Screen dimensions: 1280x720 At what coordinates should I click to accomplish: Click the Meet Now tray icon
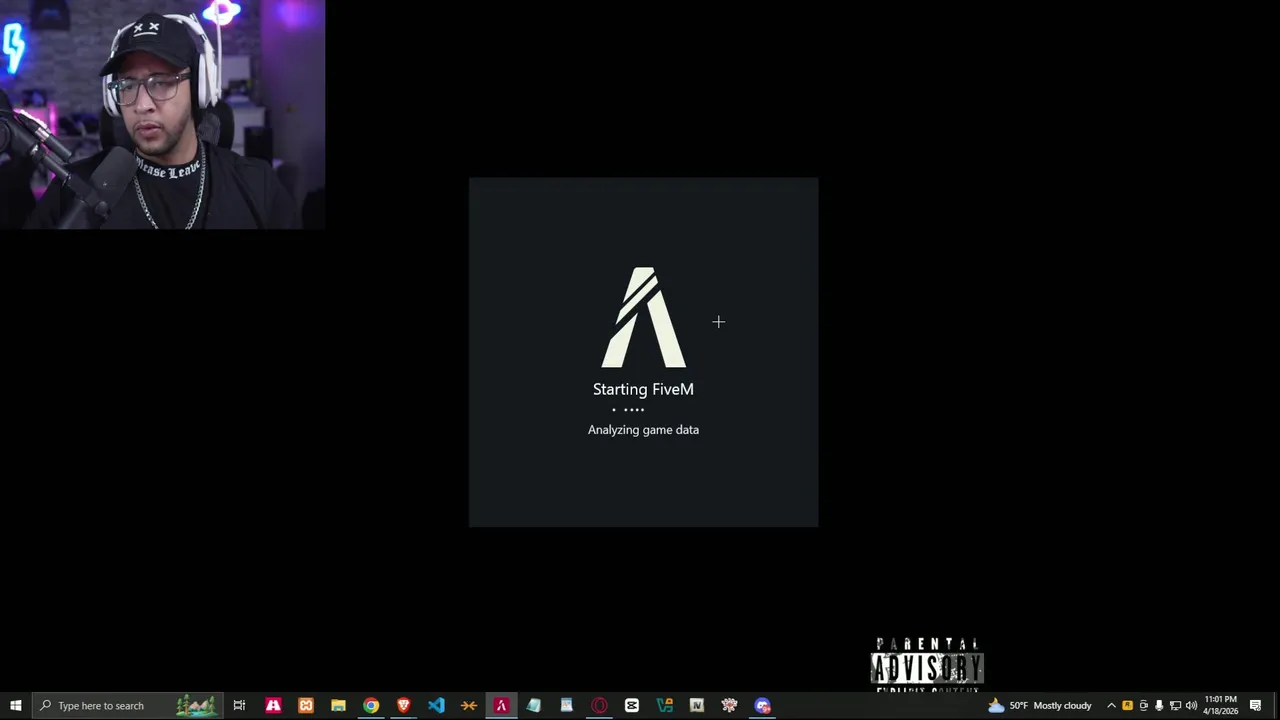coord(1143,705)
